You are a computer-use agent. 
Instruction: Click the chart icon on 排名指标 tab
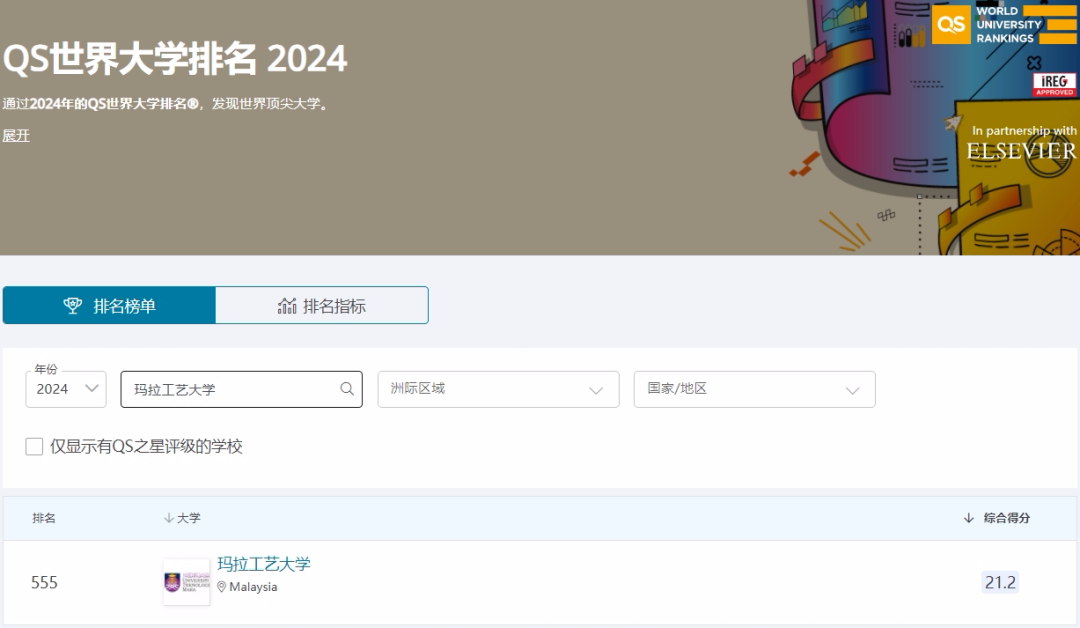(x=287, y=305)
